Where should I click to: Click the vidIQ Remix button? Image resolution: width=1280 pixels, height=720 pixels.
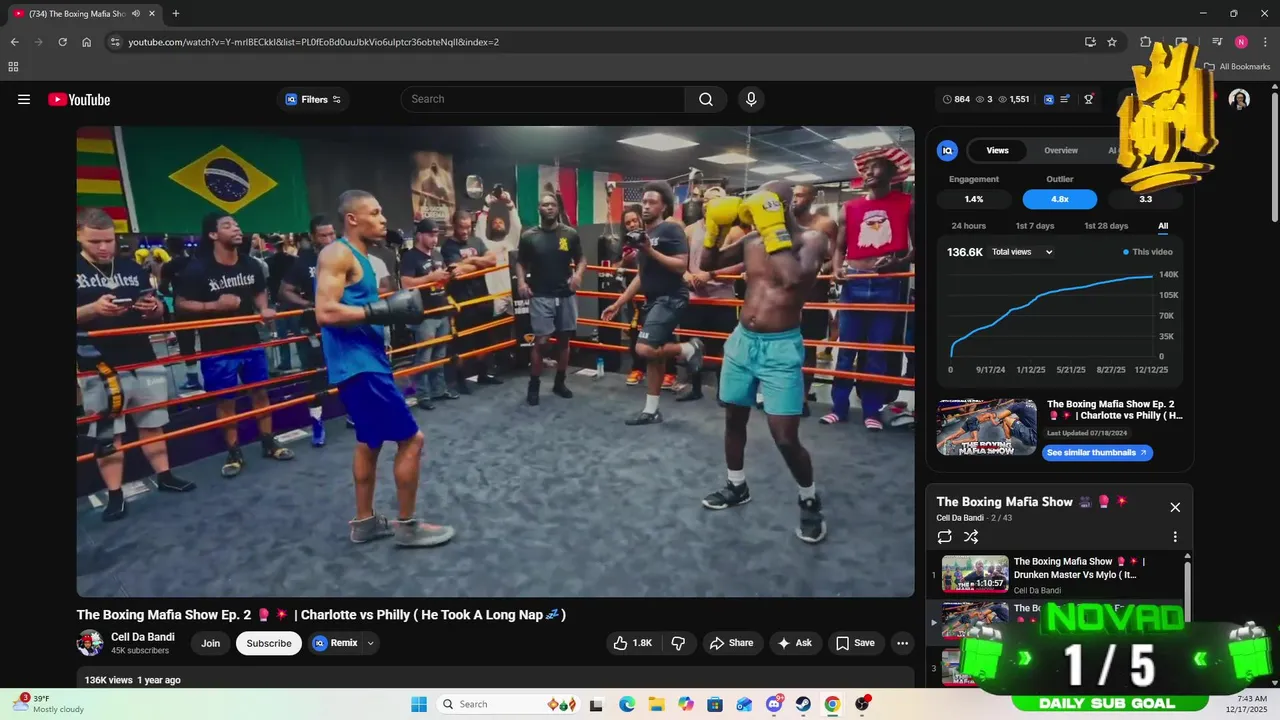(335, 643)
